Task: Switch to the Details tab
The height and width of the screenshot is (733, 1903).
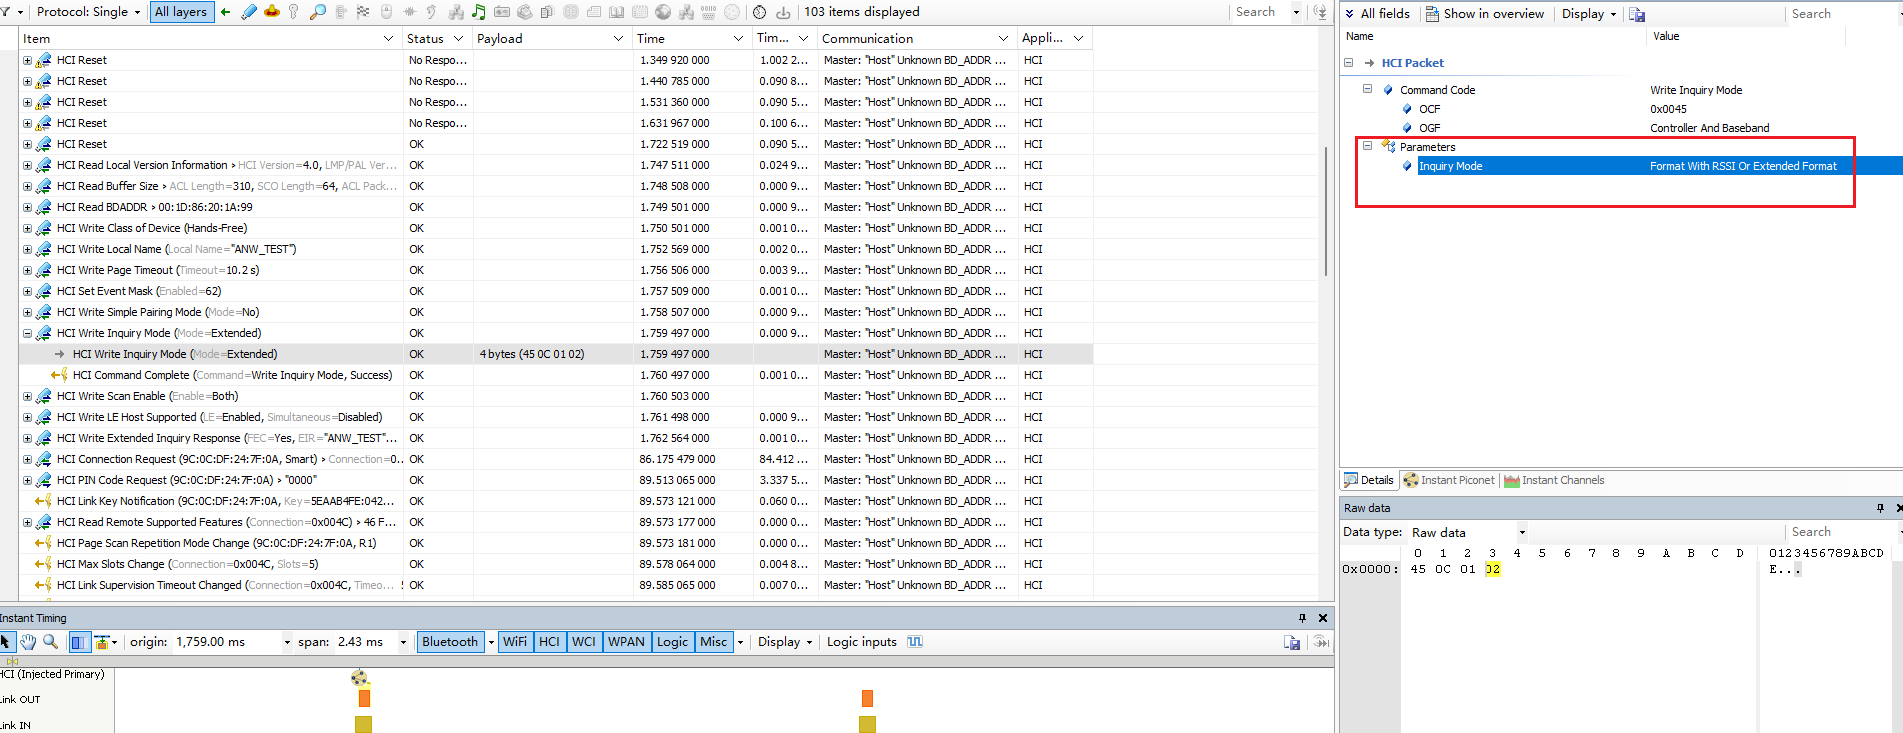Action: point(1369,480)
